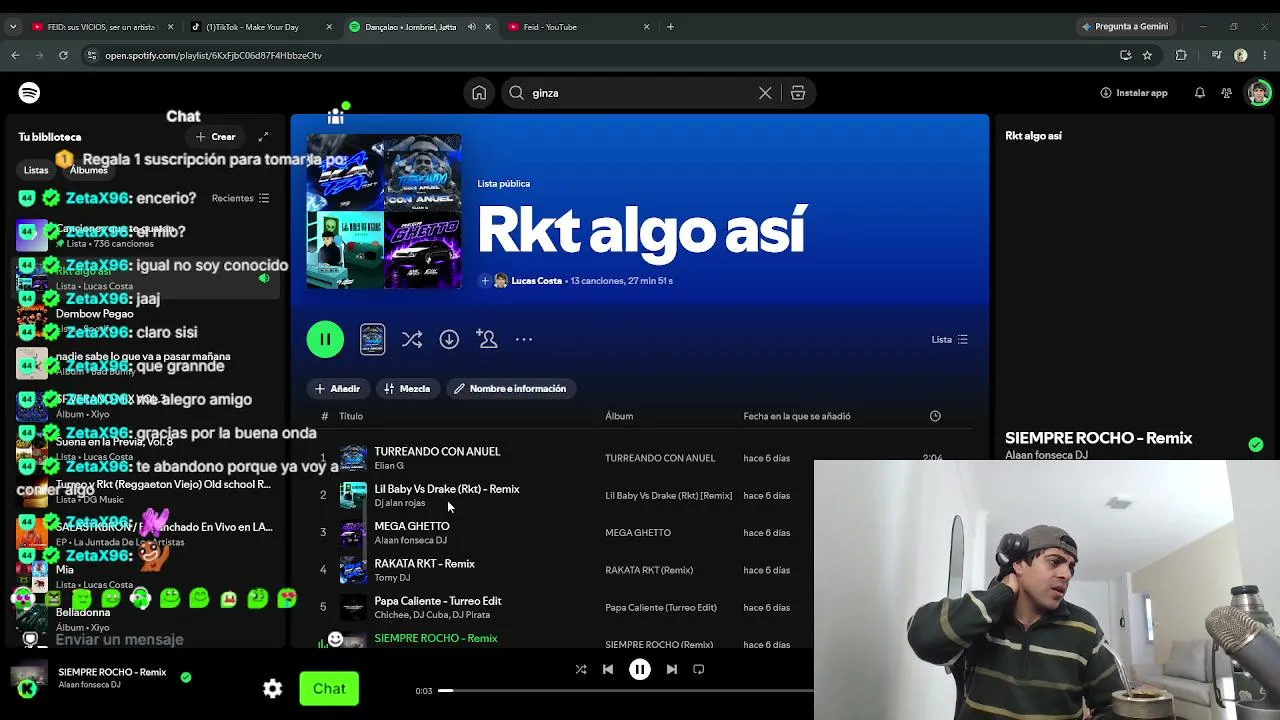Reload the current page

click(x=63, y=55)
